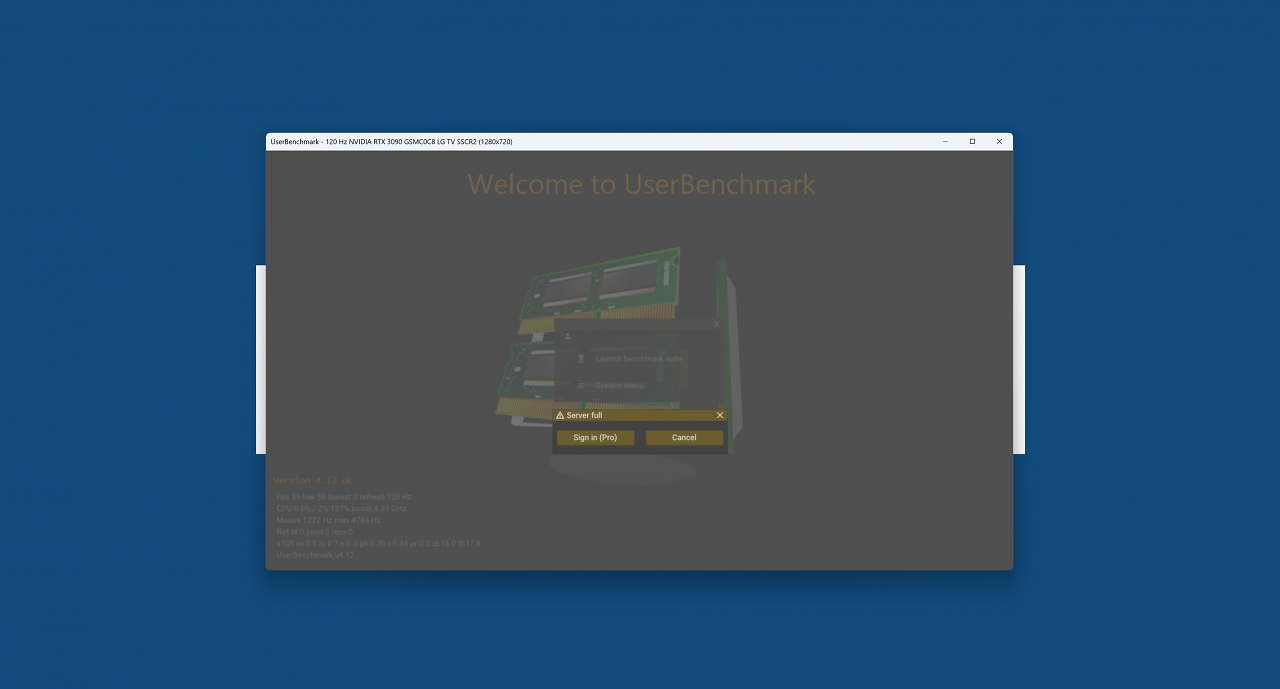Screen dimensions: 1280x689
Task: Click the UserBenchmark v4.12 footer text
Action: [315, 555]
